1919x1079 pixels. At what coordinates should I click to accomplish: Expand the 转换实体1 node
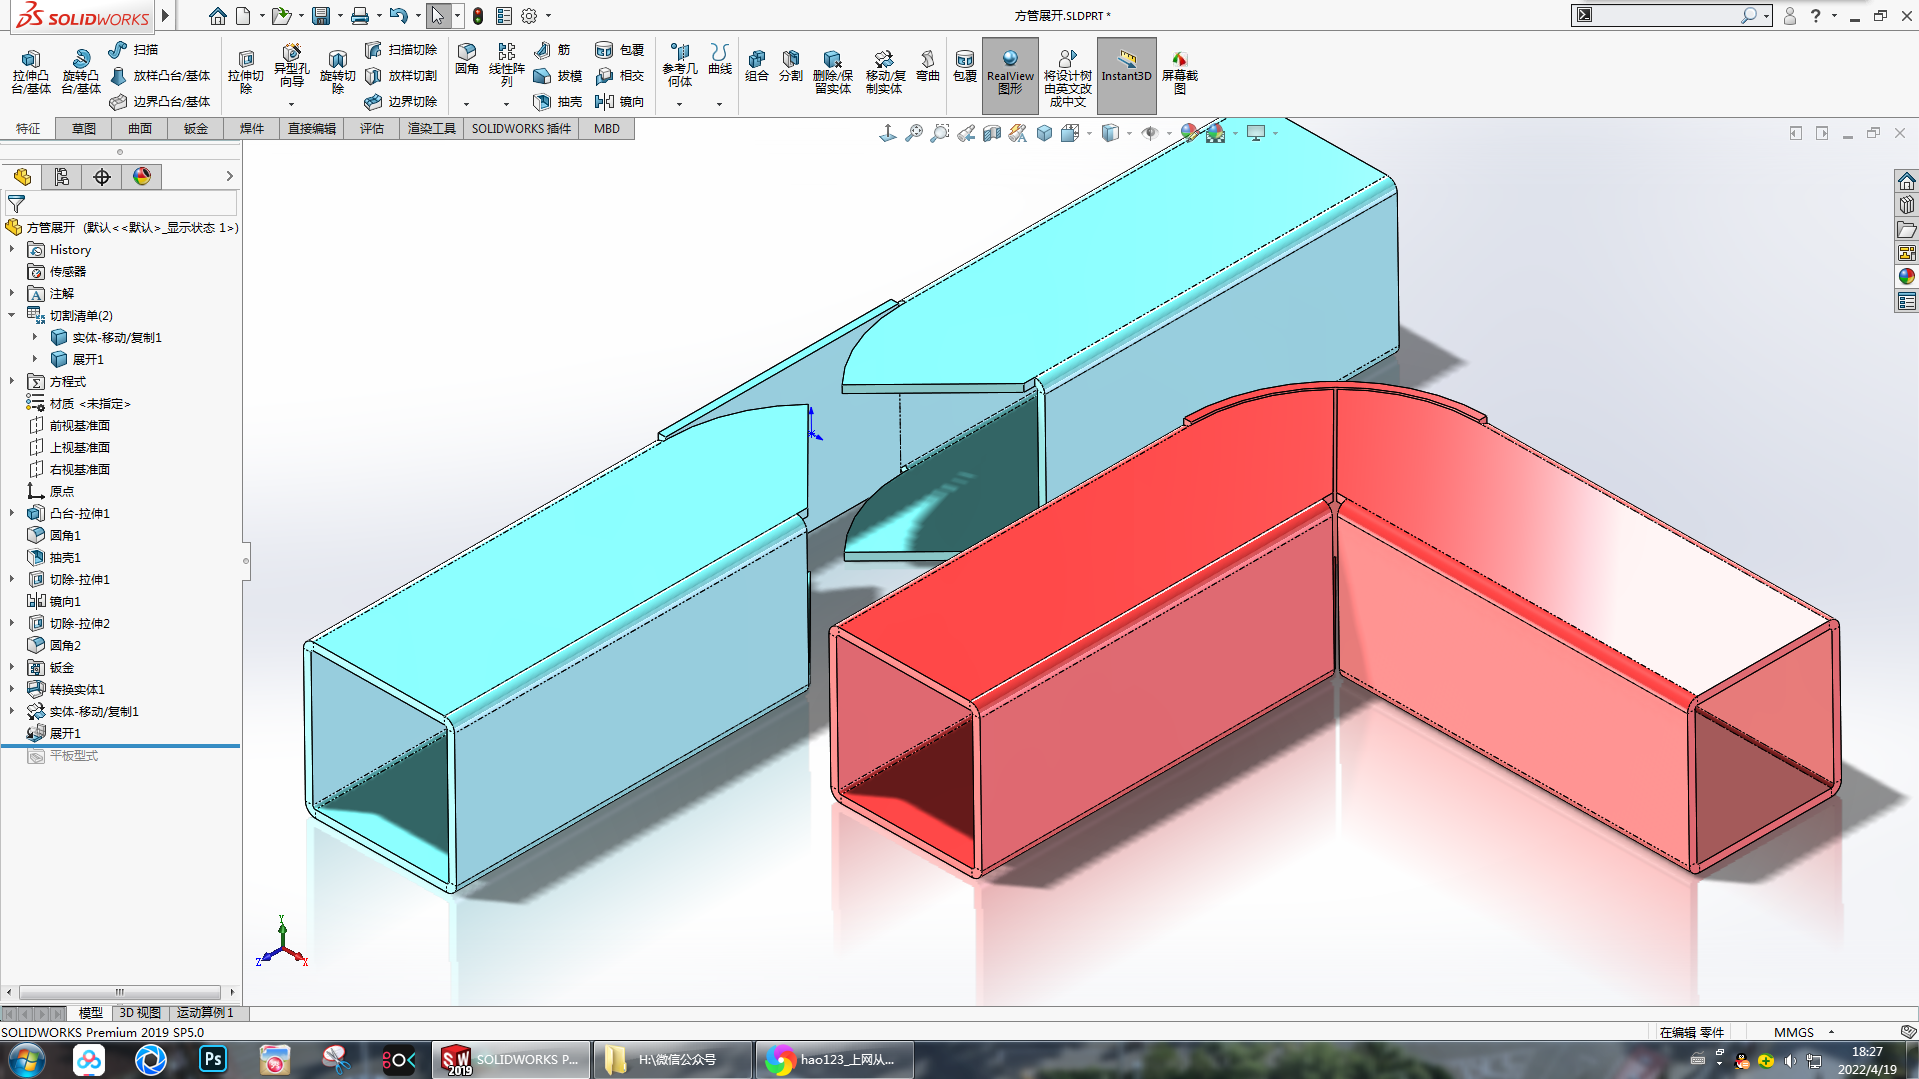(x=12, y=690)
